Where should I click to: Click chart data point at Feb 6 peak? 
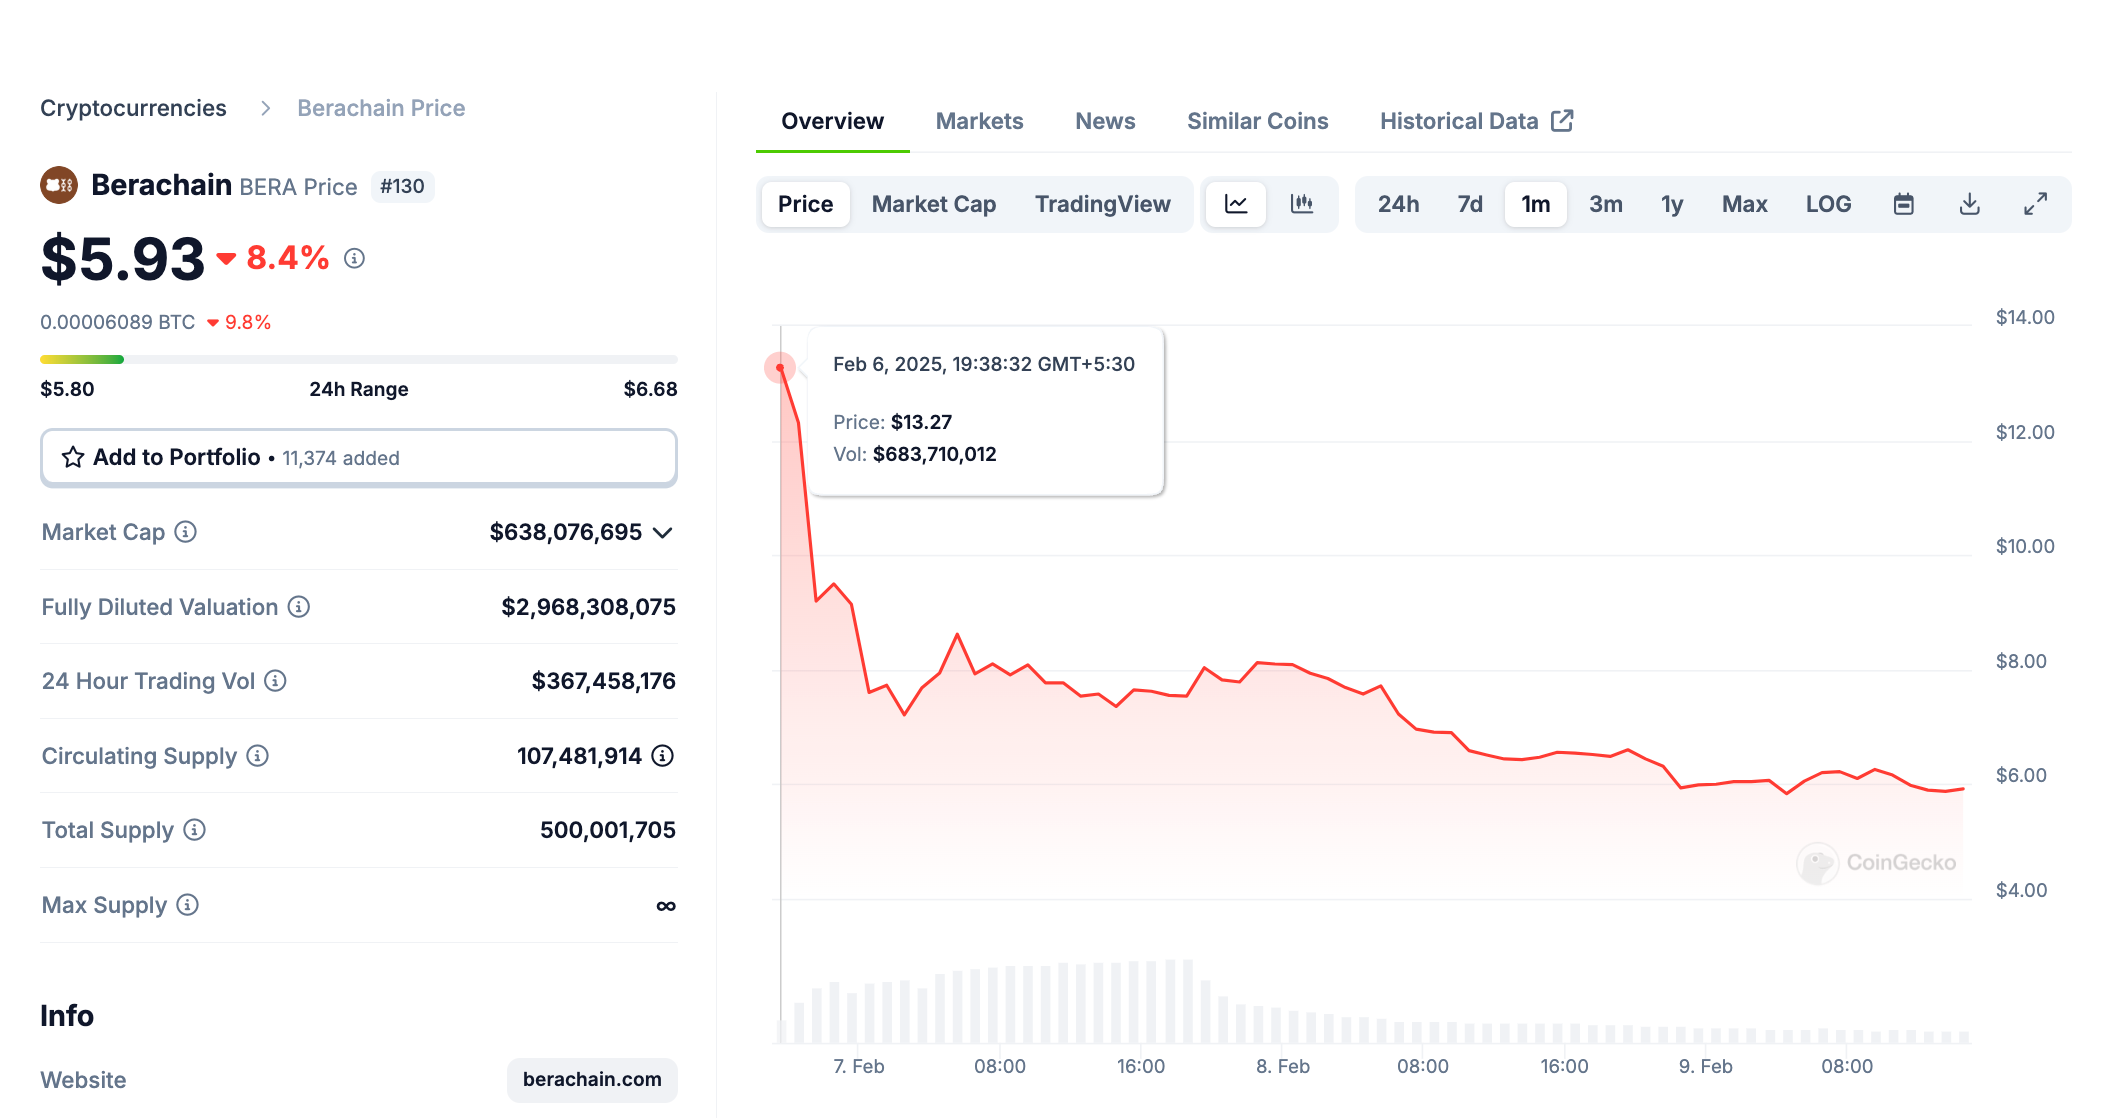(x=780, y=368)
